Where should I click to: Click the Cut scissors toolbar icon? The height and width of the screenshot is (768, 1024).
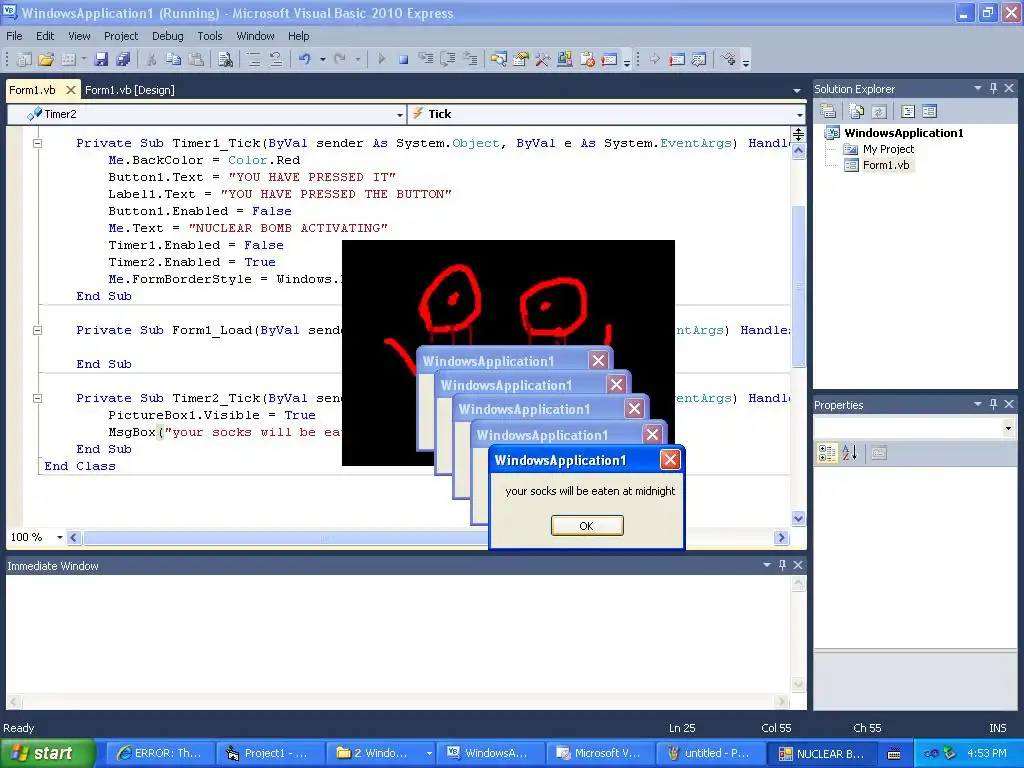coord(152,59)
